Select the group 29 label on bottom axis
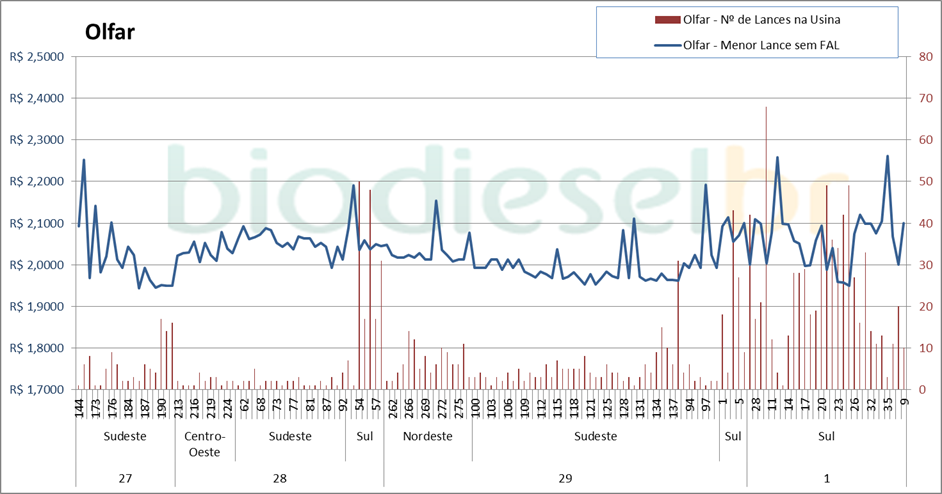 click(x=565, y=478)
